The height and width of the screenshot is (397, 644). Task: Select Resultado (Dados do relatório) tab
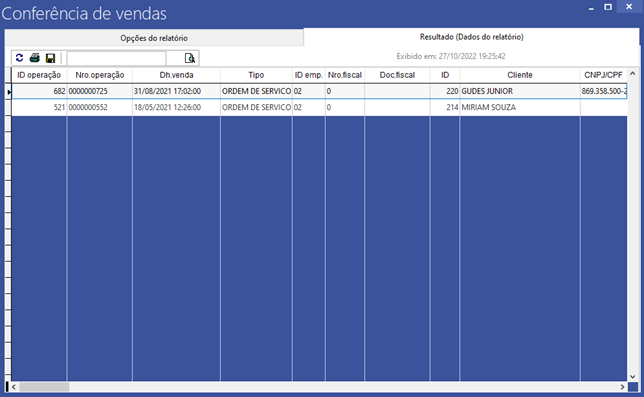click(x=472, y=37)
